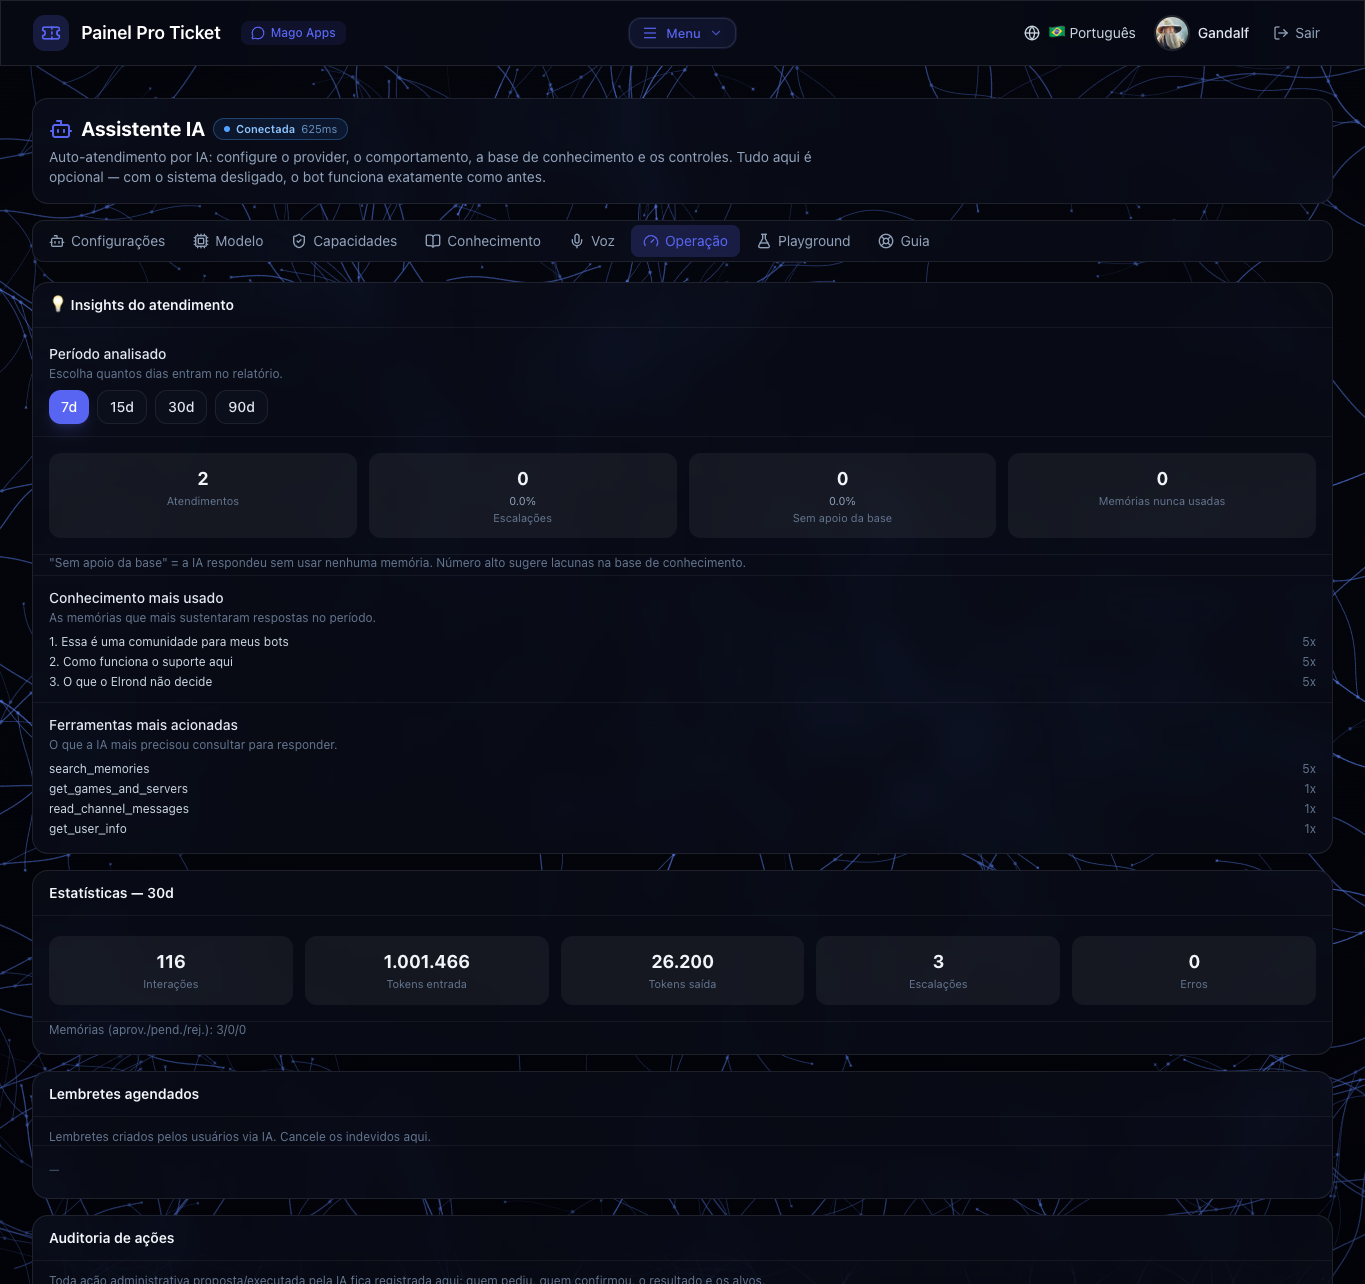Click the 0 Erros statistics card

[1194, 970]
